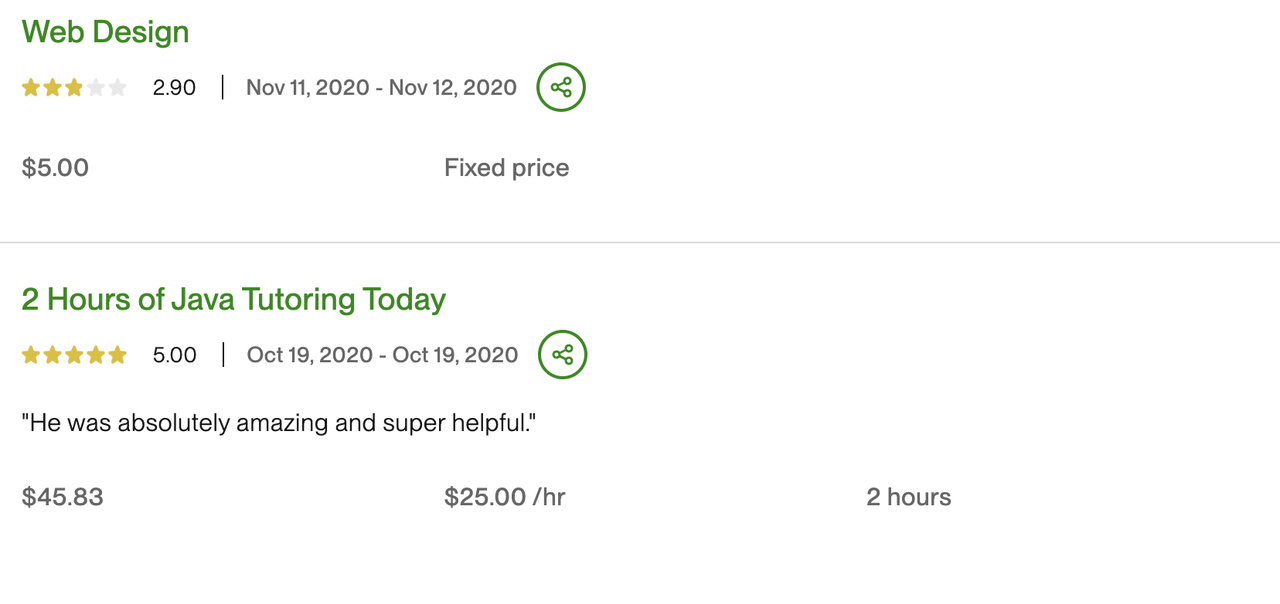Select the Nov 11, 2020 - Nov 12, 2020 dates
Screen dimensions: 1280x604
381,88
